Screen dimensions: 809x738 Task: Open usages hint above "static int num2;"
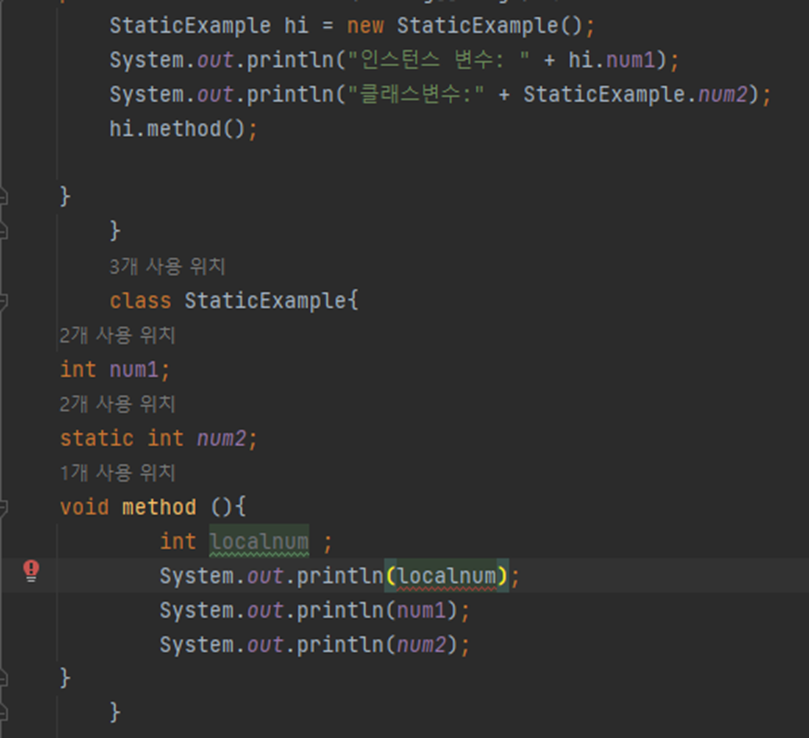pos(118,404)
